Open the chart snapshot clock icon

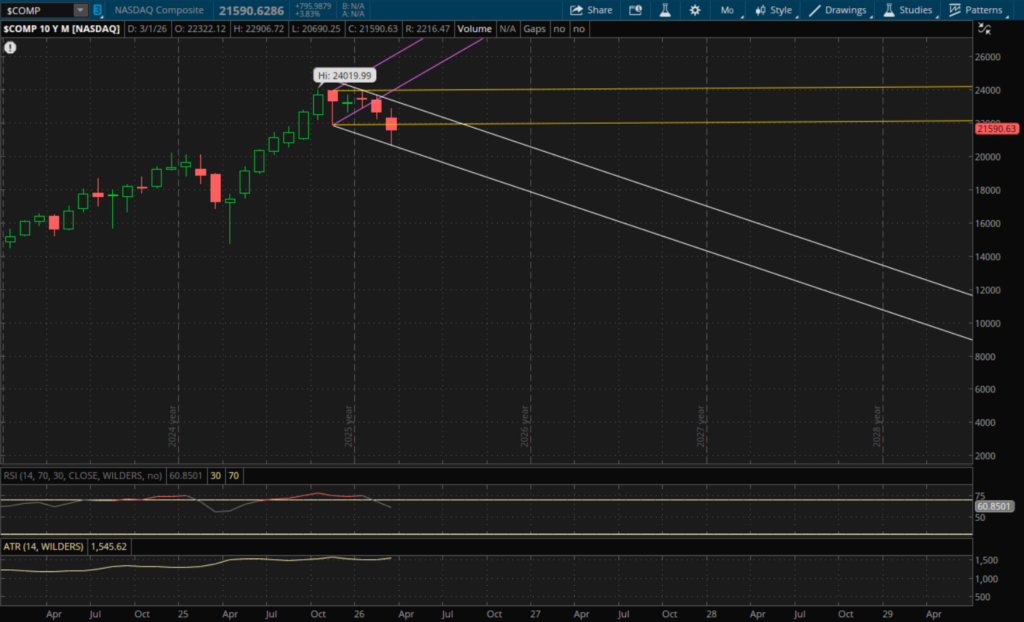(637, 10)
